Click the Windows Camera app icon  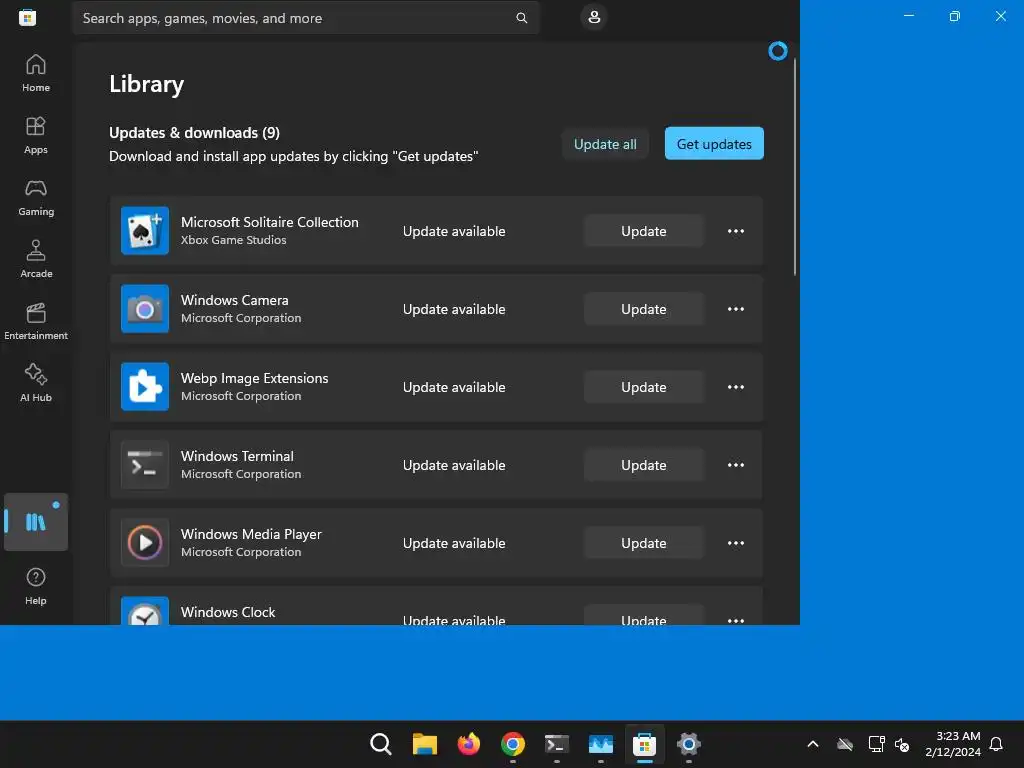click(x=145, y=309)
